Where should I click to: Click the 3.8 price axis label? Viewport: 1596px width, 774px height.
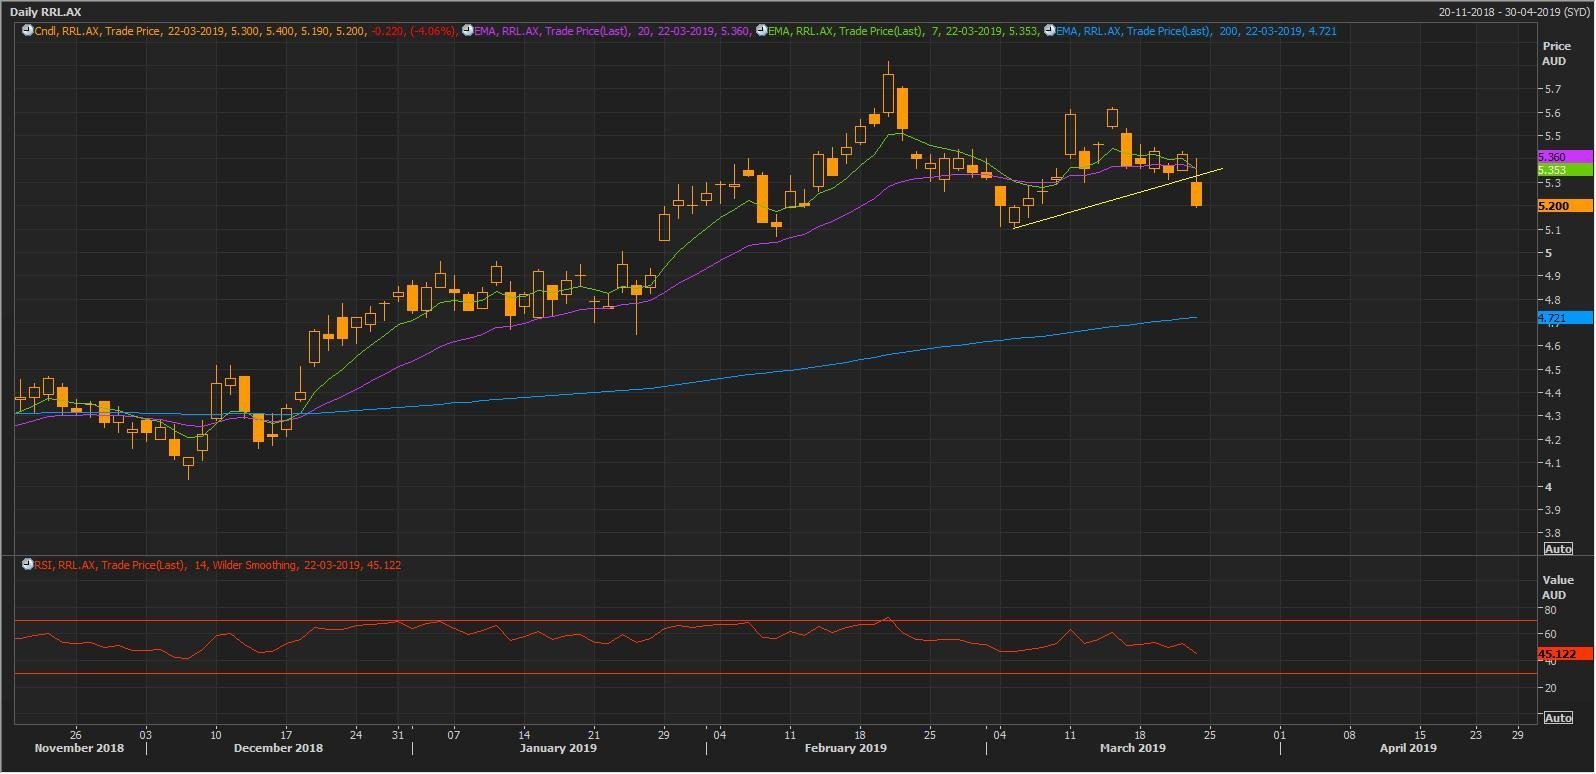click(x=1552, y=534)
